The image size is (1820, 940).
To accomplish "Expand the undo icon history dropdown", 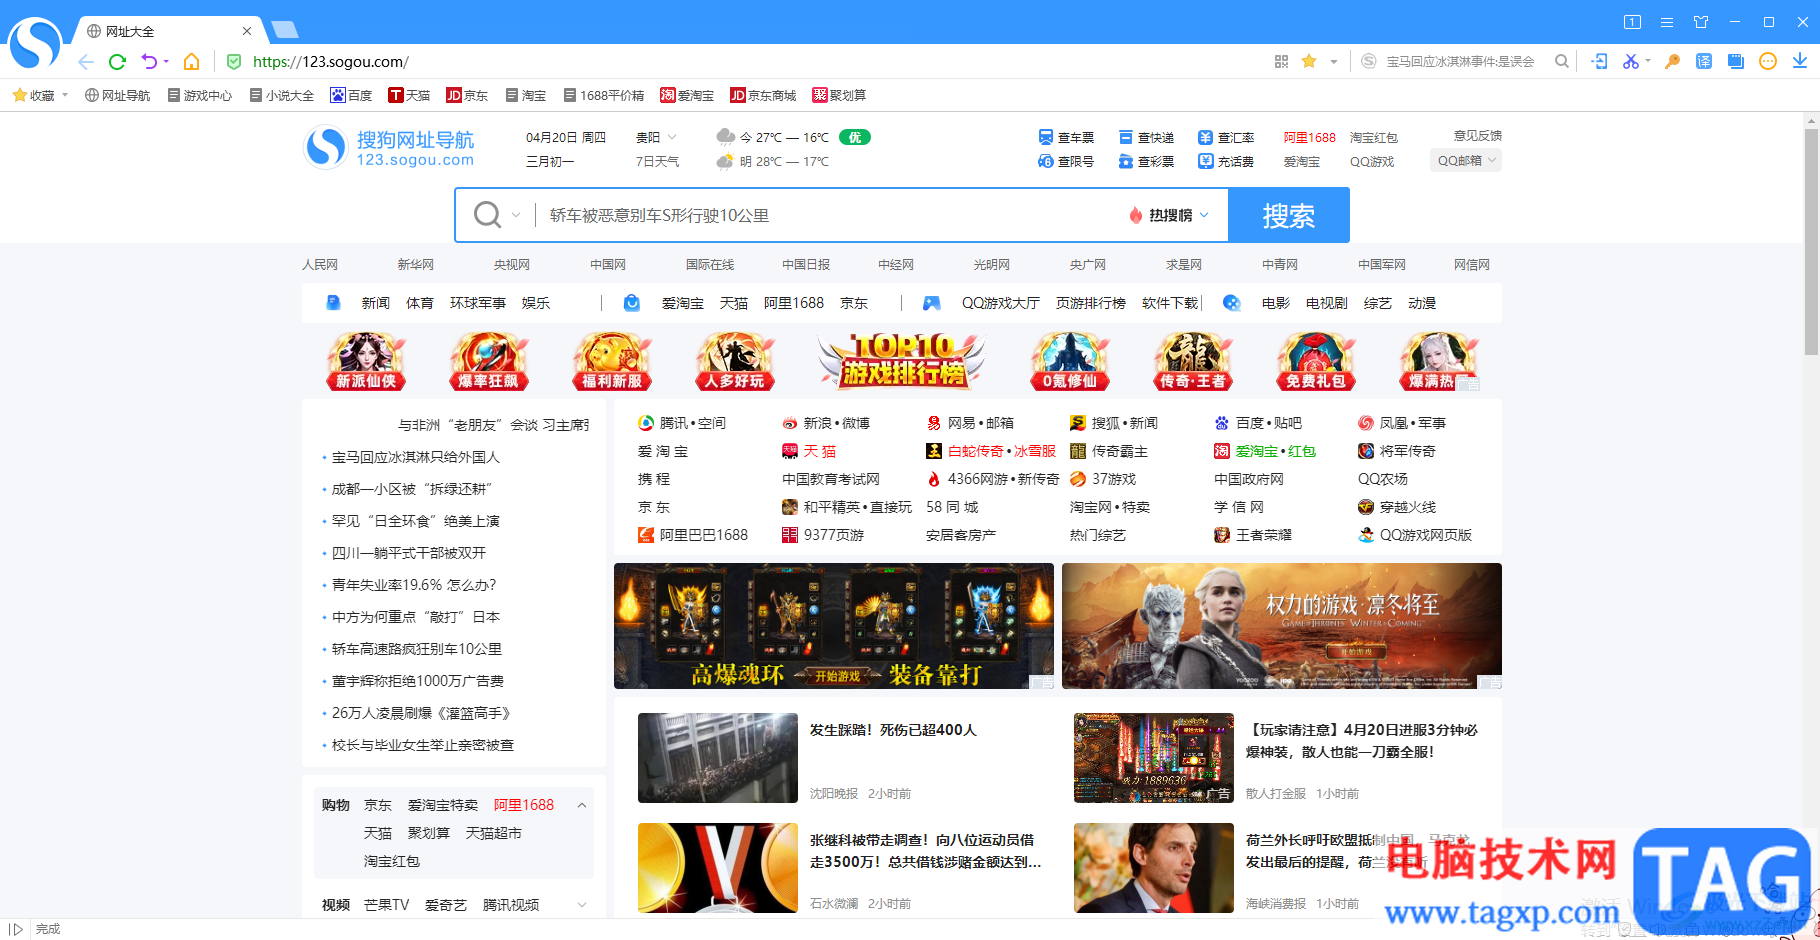I will 166,61.
